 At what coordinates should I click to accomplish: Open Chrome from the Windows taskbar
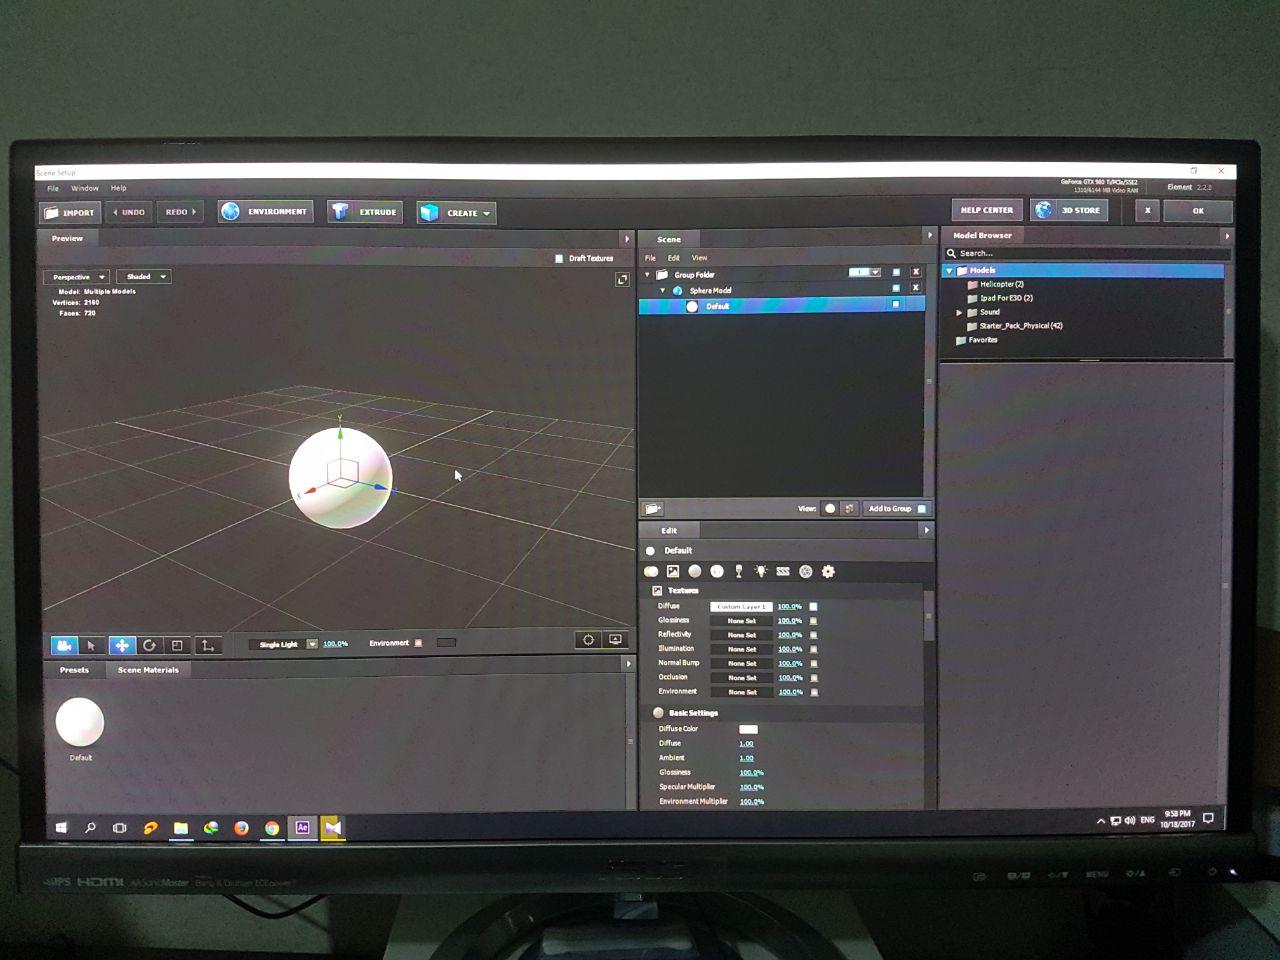pos(272,828)
